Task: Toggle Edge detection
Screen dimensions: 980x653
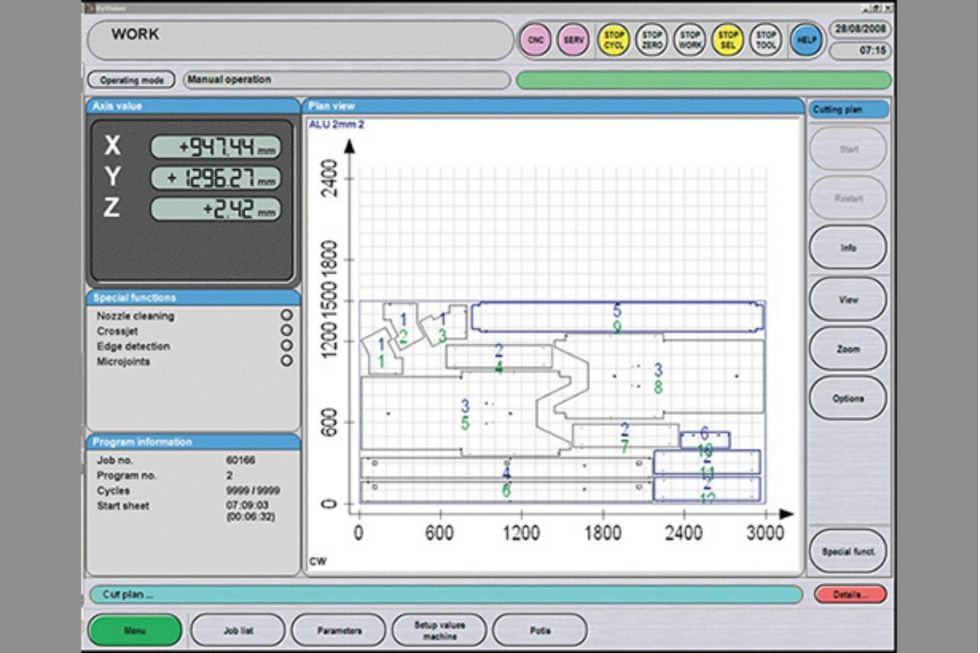Action: tap(288, 346)
